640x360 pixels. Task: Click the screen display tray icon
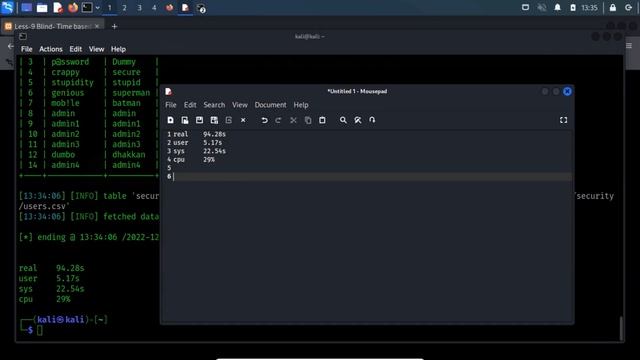pyautogui.click(x=525, y=8)
